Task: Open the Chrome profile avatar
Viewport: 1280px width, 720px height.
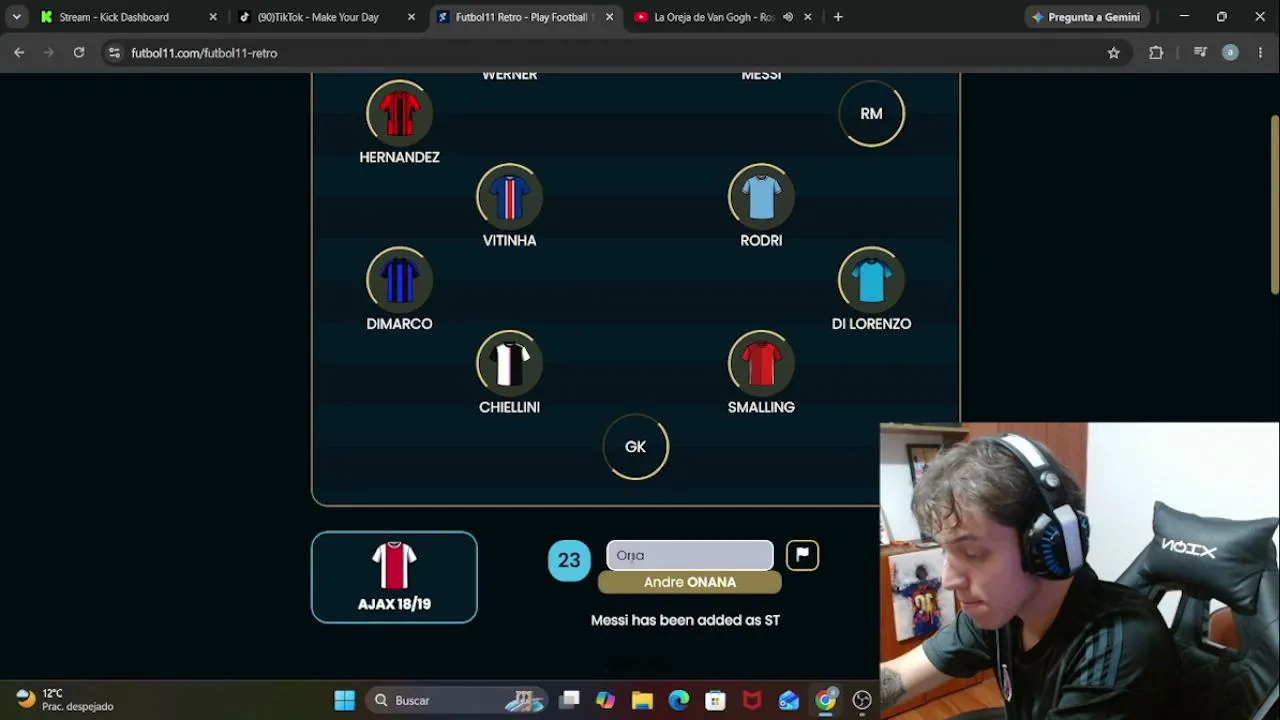Action: (x=1230, y=53)
